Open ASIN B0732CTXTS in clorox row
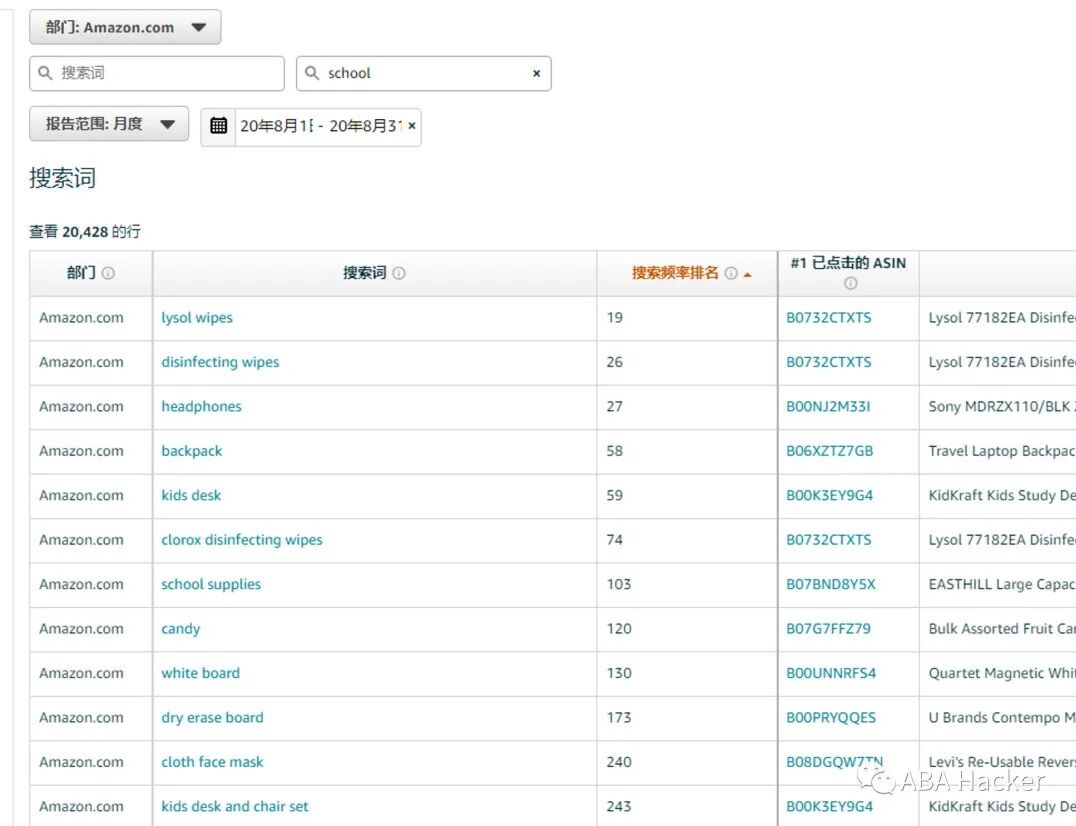The width and height of the screenshot is (1076, 826). pyautogui.click(x=828, y=540)
